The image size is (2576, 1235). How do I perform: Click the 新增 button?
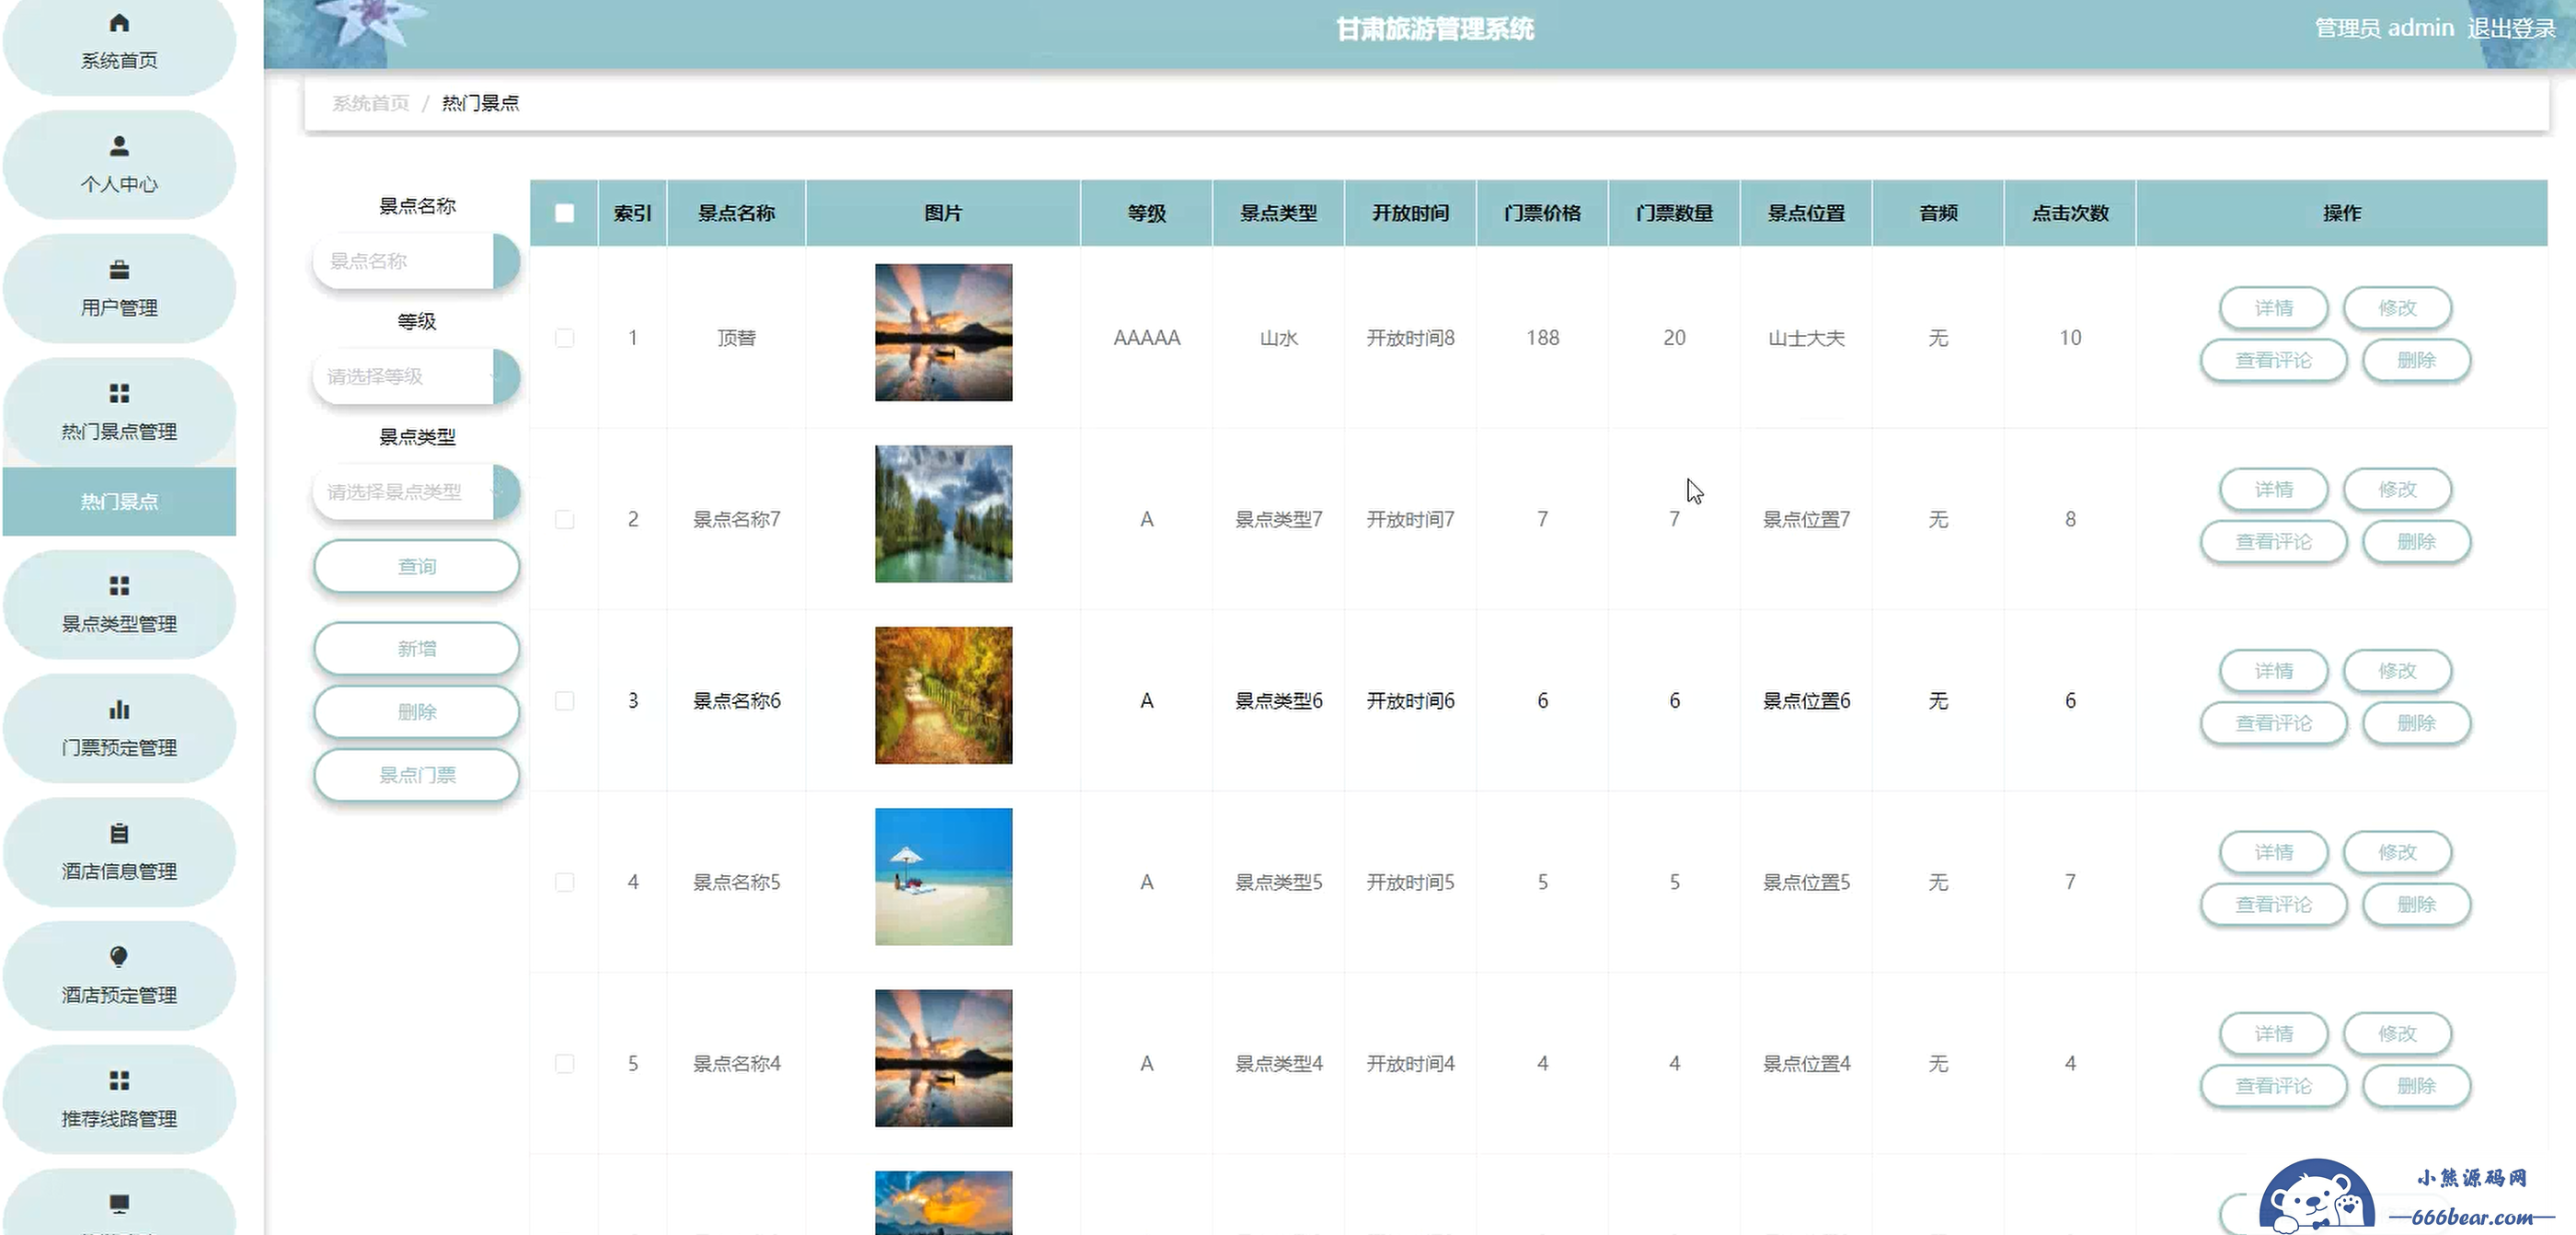[416, 649]
